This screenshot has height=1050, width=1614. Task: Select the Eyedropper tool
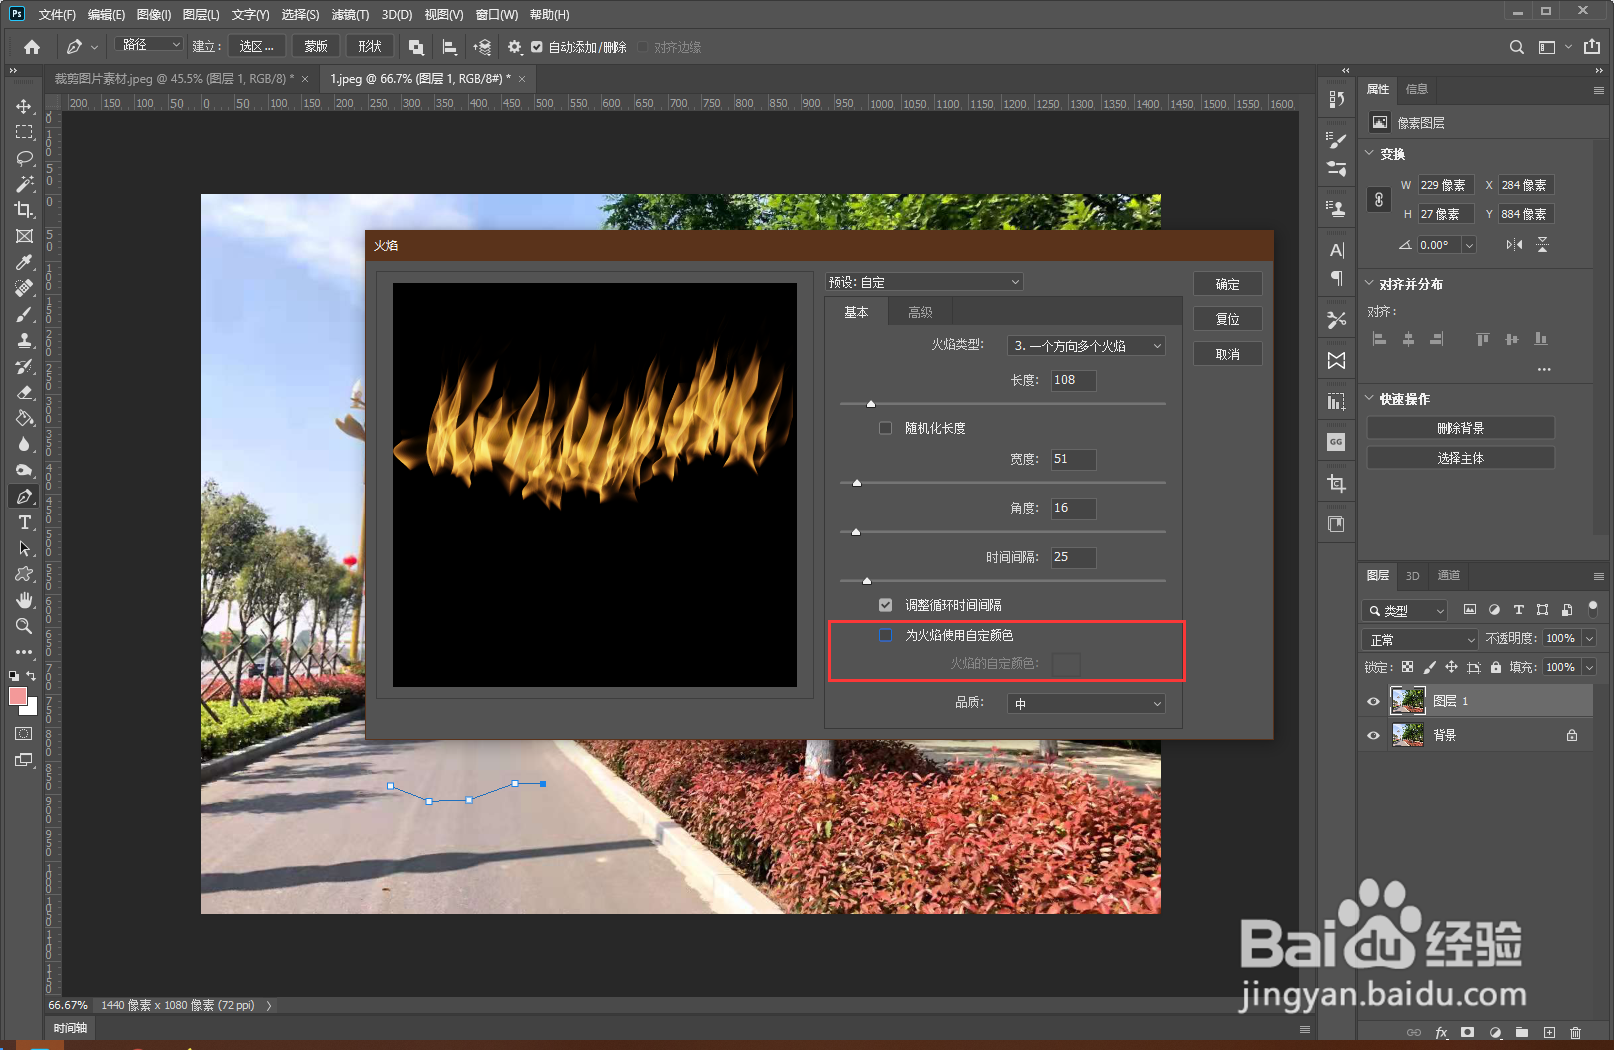(x=24, y=262)
